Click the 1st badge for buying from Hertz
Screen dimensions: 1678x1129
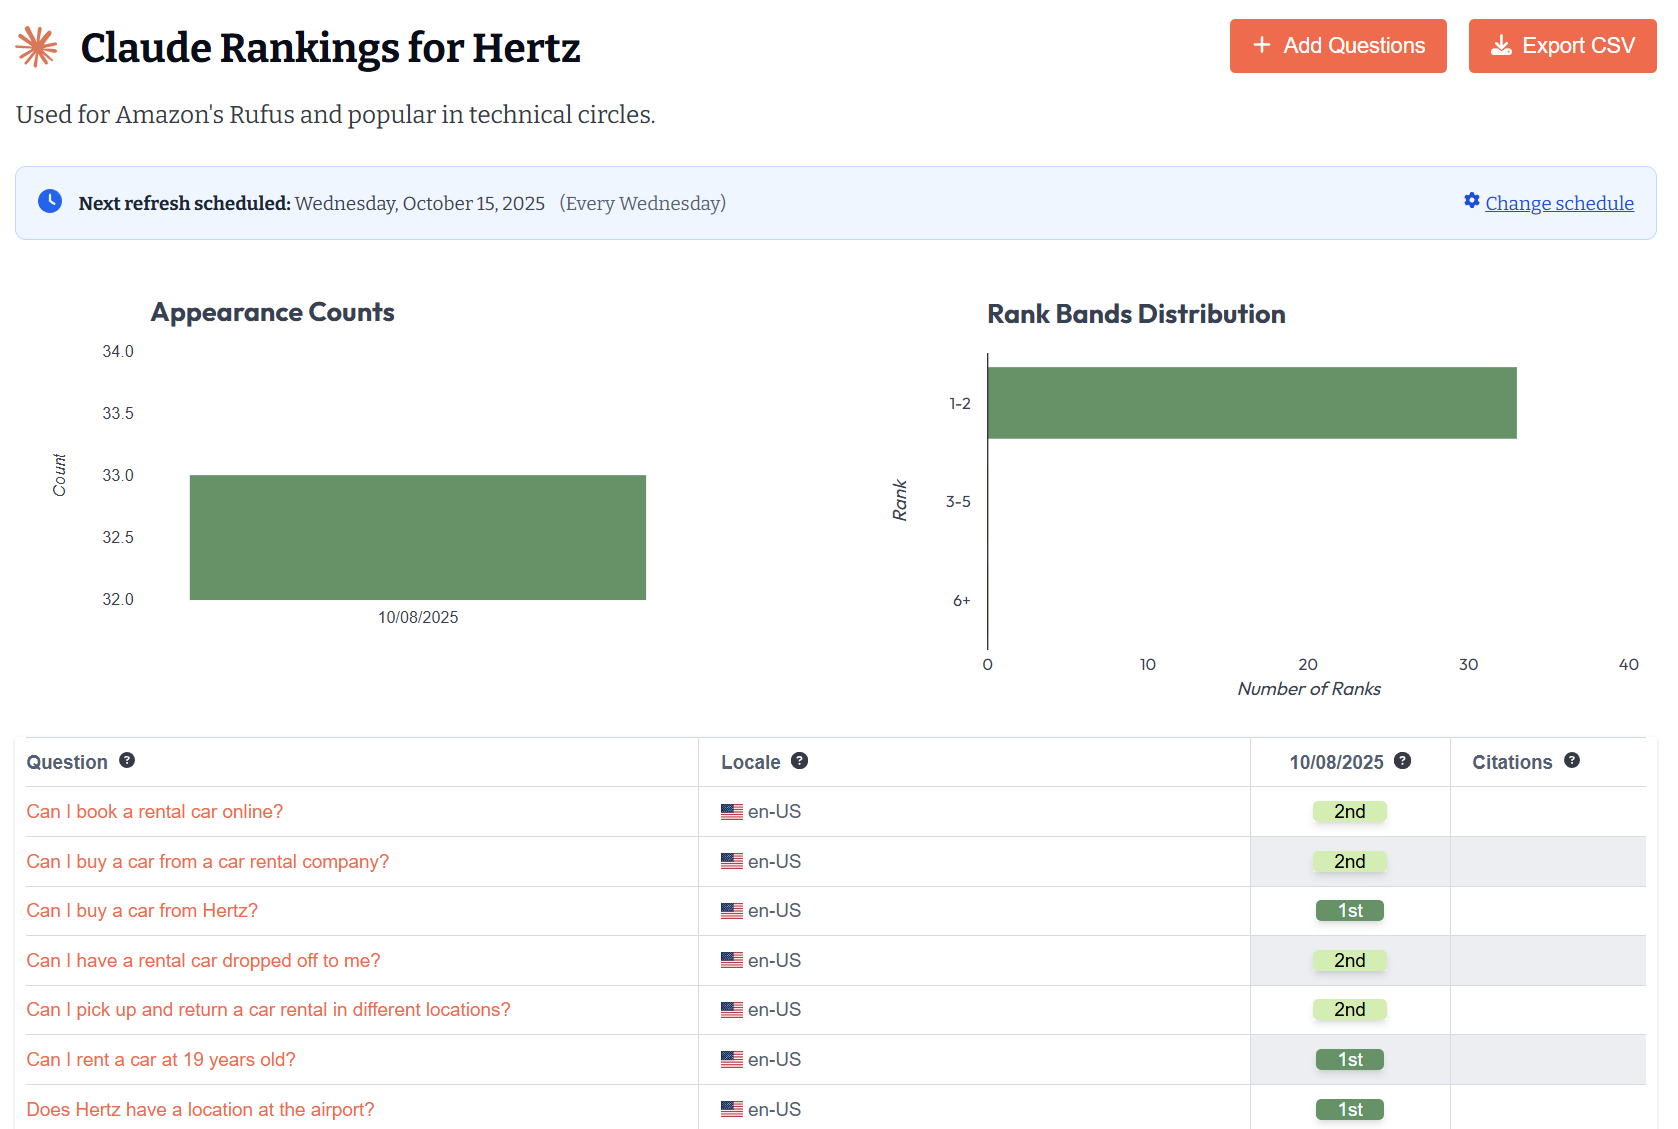click(x=1349, y=910)
